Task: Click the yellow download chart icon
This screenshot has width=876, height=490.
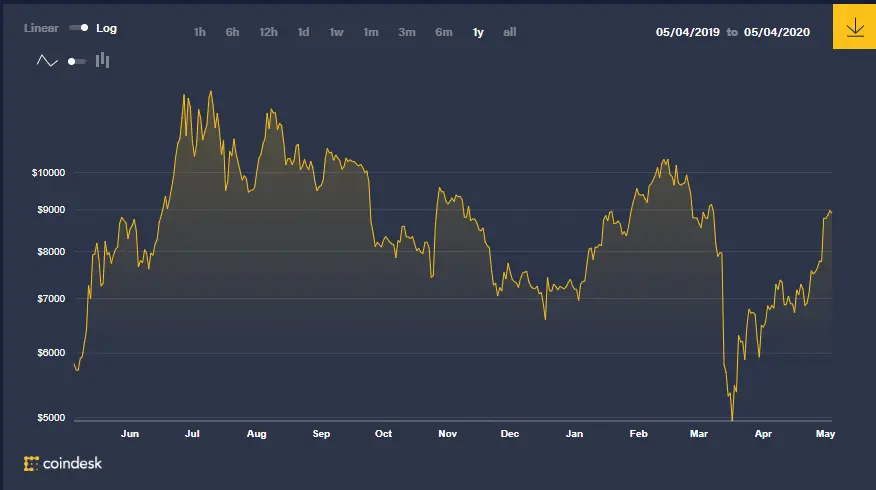Action: point(854,27)
